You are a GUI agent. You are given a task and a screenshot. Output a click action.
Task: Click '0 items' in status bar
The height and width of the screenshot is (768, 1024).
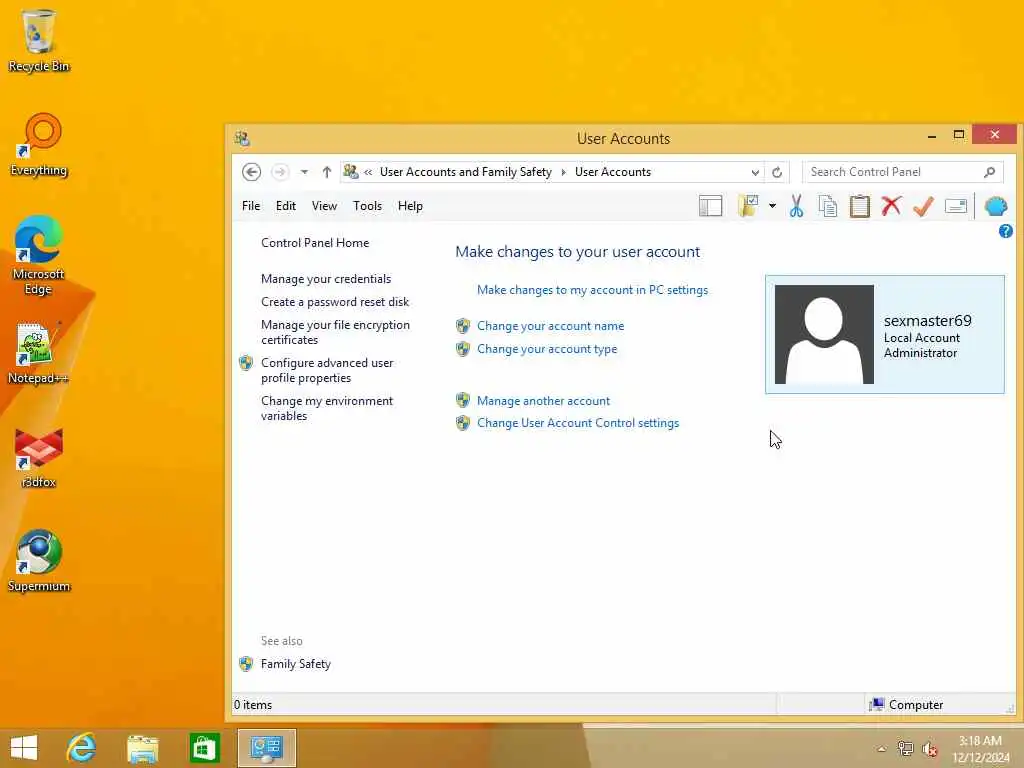pos(253,705)
